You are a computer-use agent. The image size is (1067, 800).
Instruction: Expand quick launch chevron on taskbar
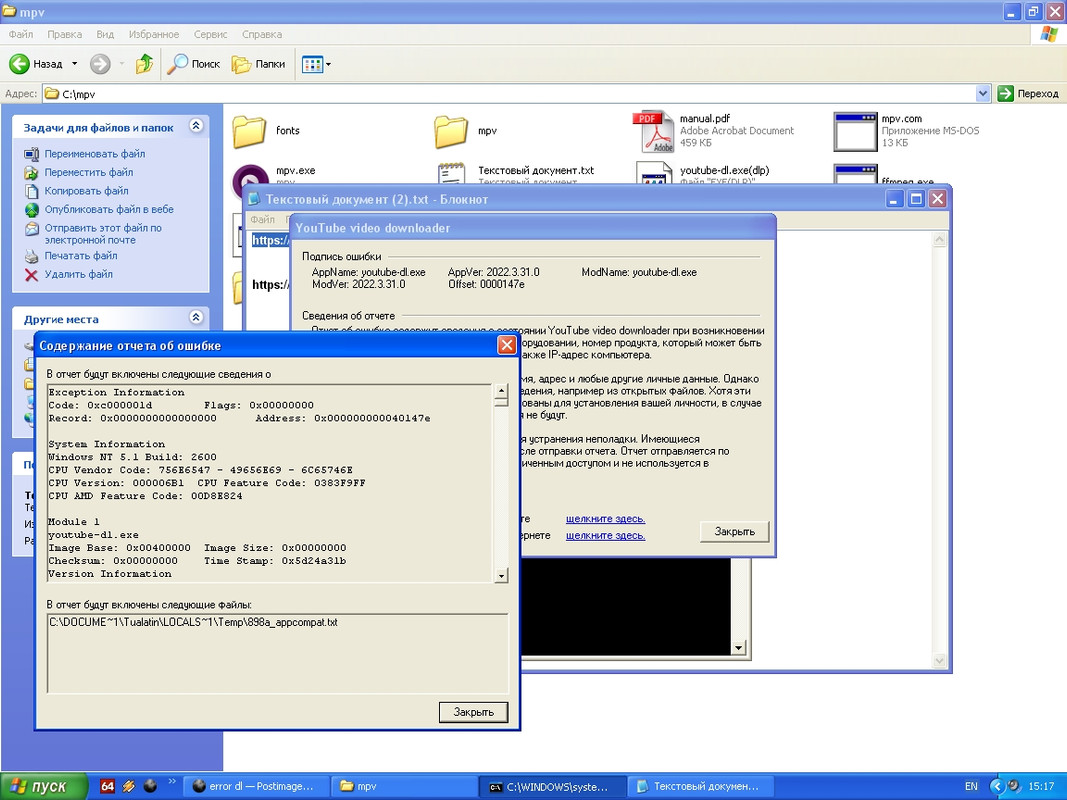[171, 781]
